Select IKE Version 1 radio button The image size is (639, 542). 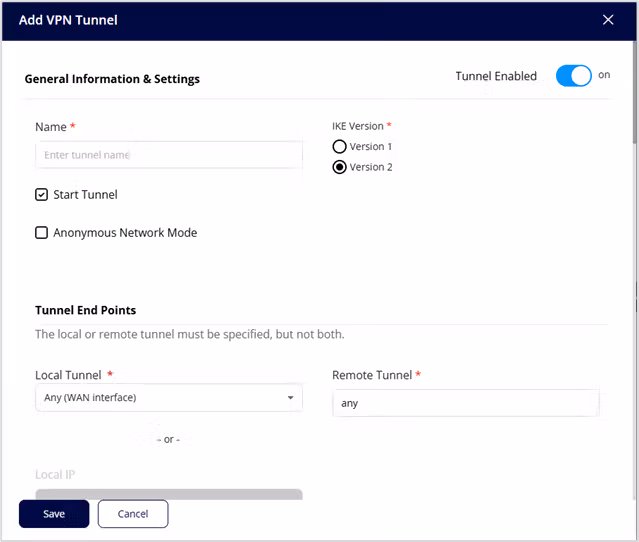coord(340,147)
